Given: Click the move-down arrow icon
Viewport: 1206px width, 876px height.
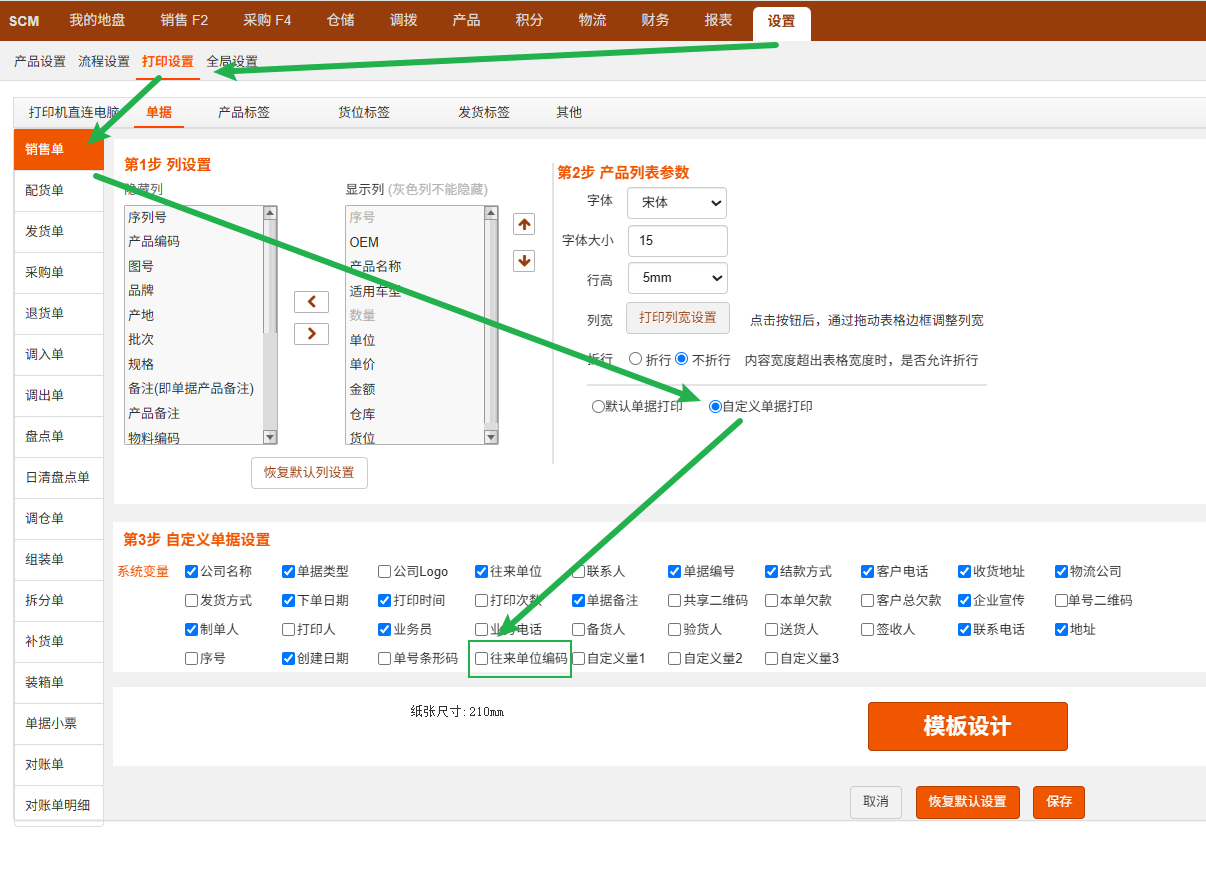Looking at the screenshot, I should pyautogui.click(x=524, y=261).
